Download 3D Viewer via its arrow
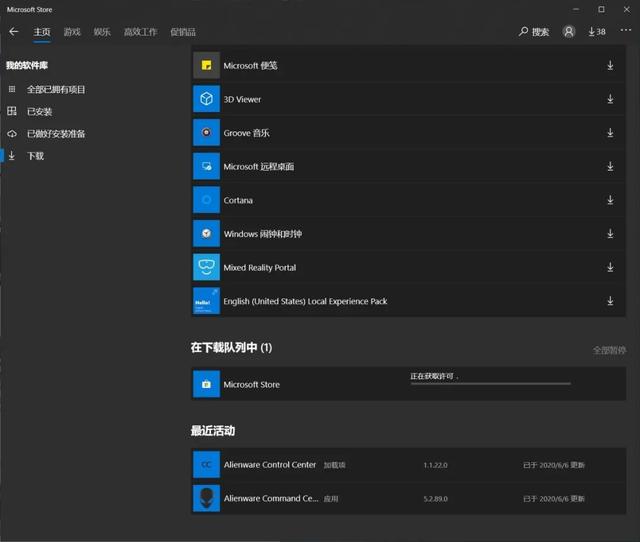Image resolution: width=640 pixels, height=542 pixels. coord(610,99)
